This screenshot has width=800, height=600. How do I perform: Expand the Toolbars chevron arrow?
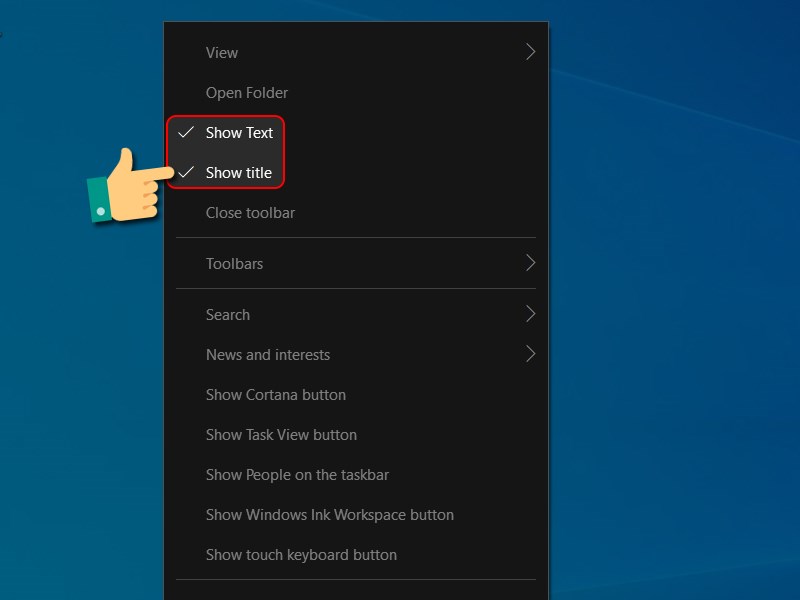click(531, 263)
